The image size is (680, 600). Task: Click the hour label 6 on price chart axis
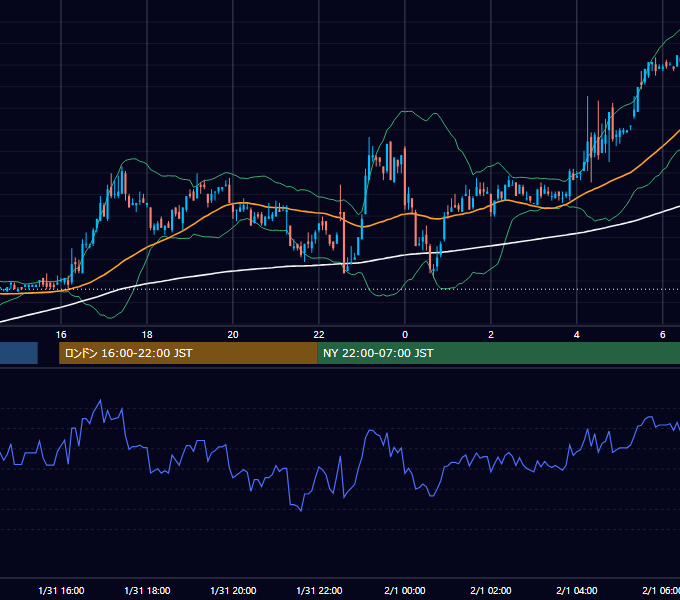[662, 334]
